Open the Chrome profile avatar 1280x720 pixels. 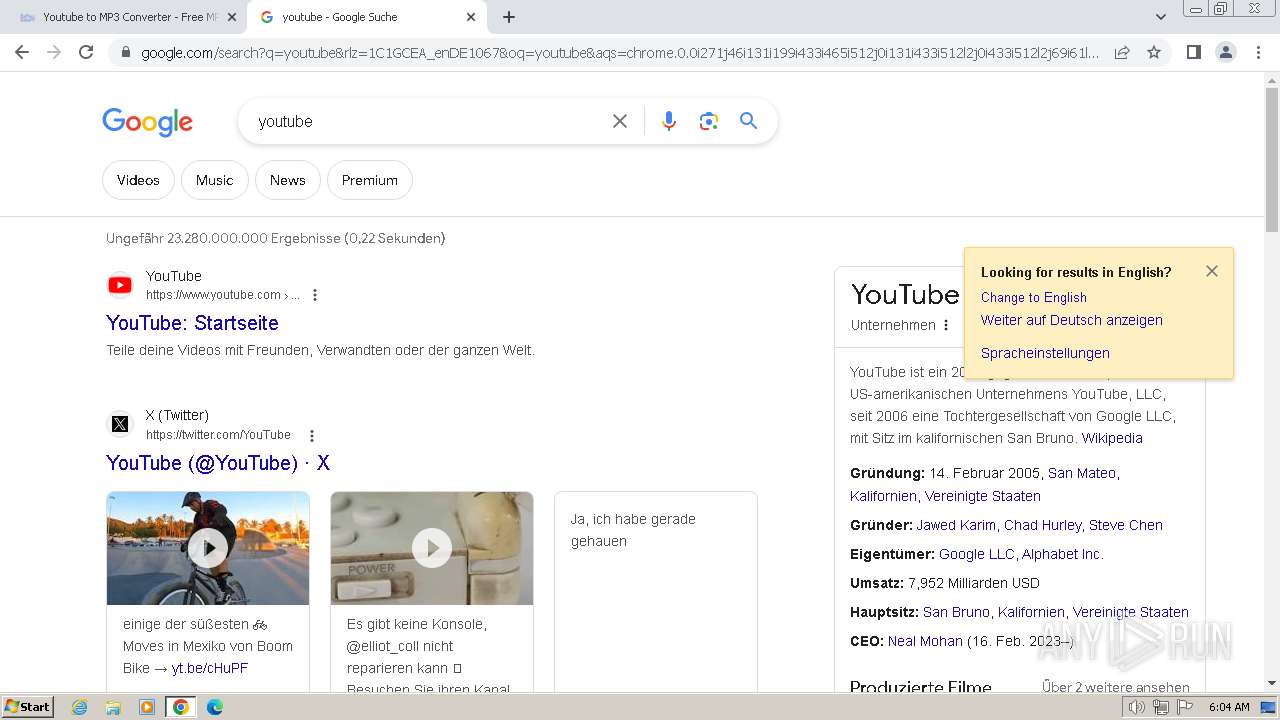coord(1226,52)
